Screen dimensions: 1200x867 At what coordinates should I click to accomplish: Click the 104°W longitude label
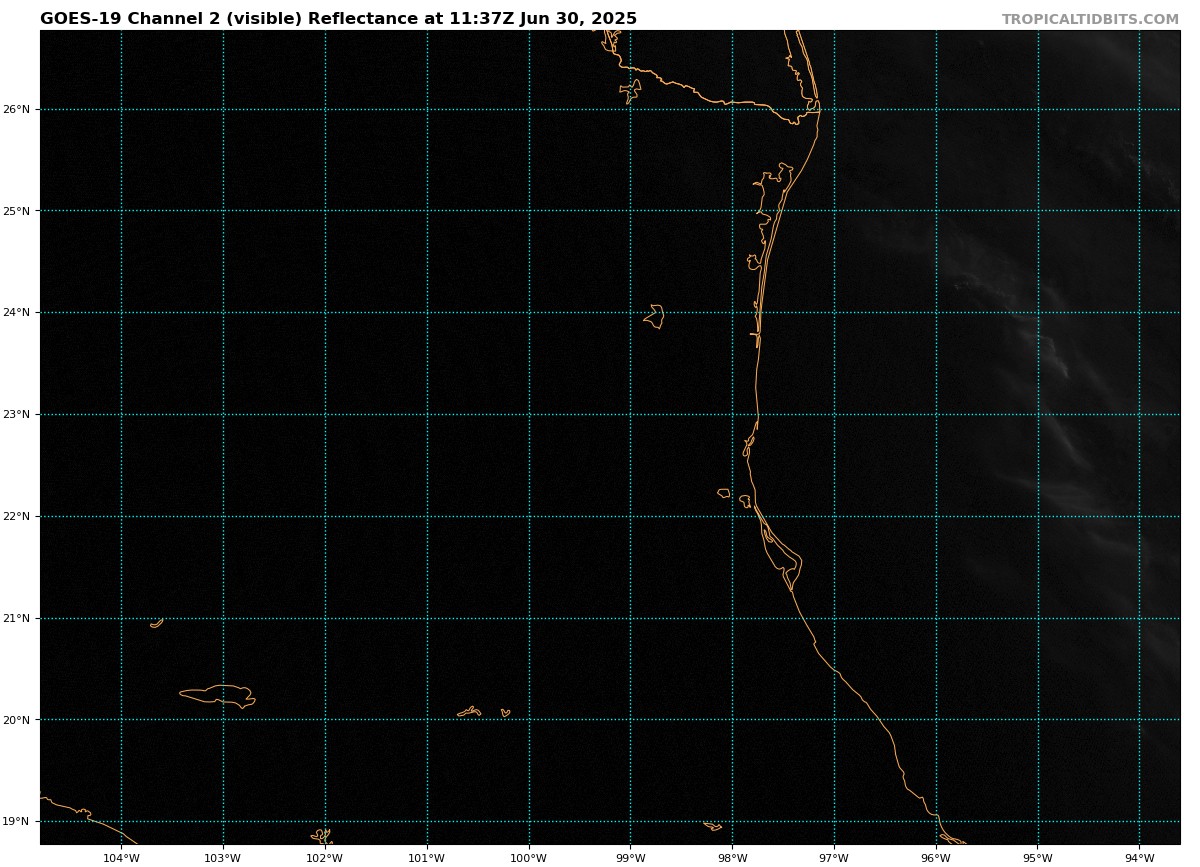pyautogui.click(x=121, y=858)
